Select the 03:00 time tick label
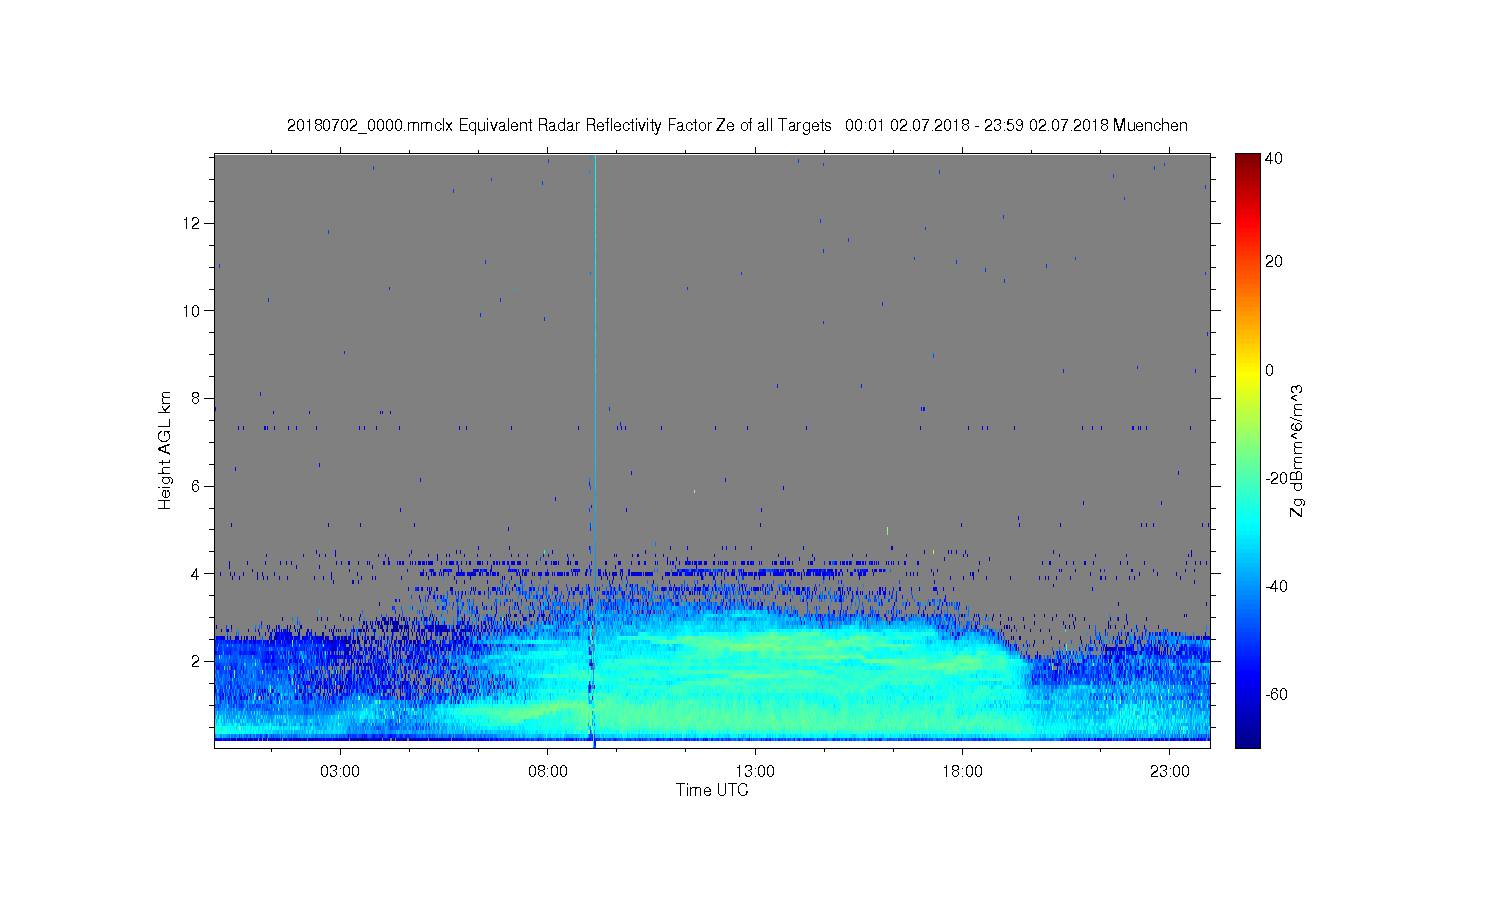Screen dimensions: 1500x900 (340, 772)
